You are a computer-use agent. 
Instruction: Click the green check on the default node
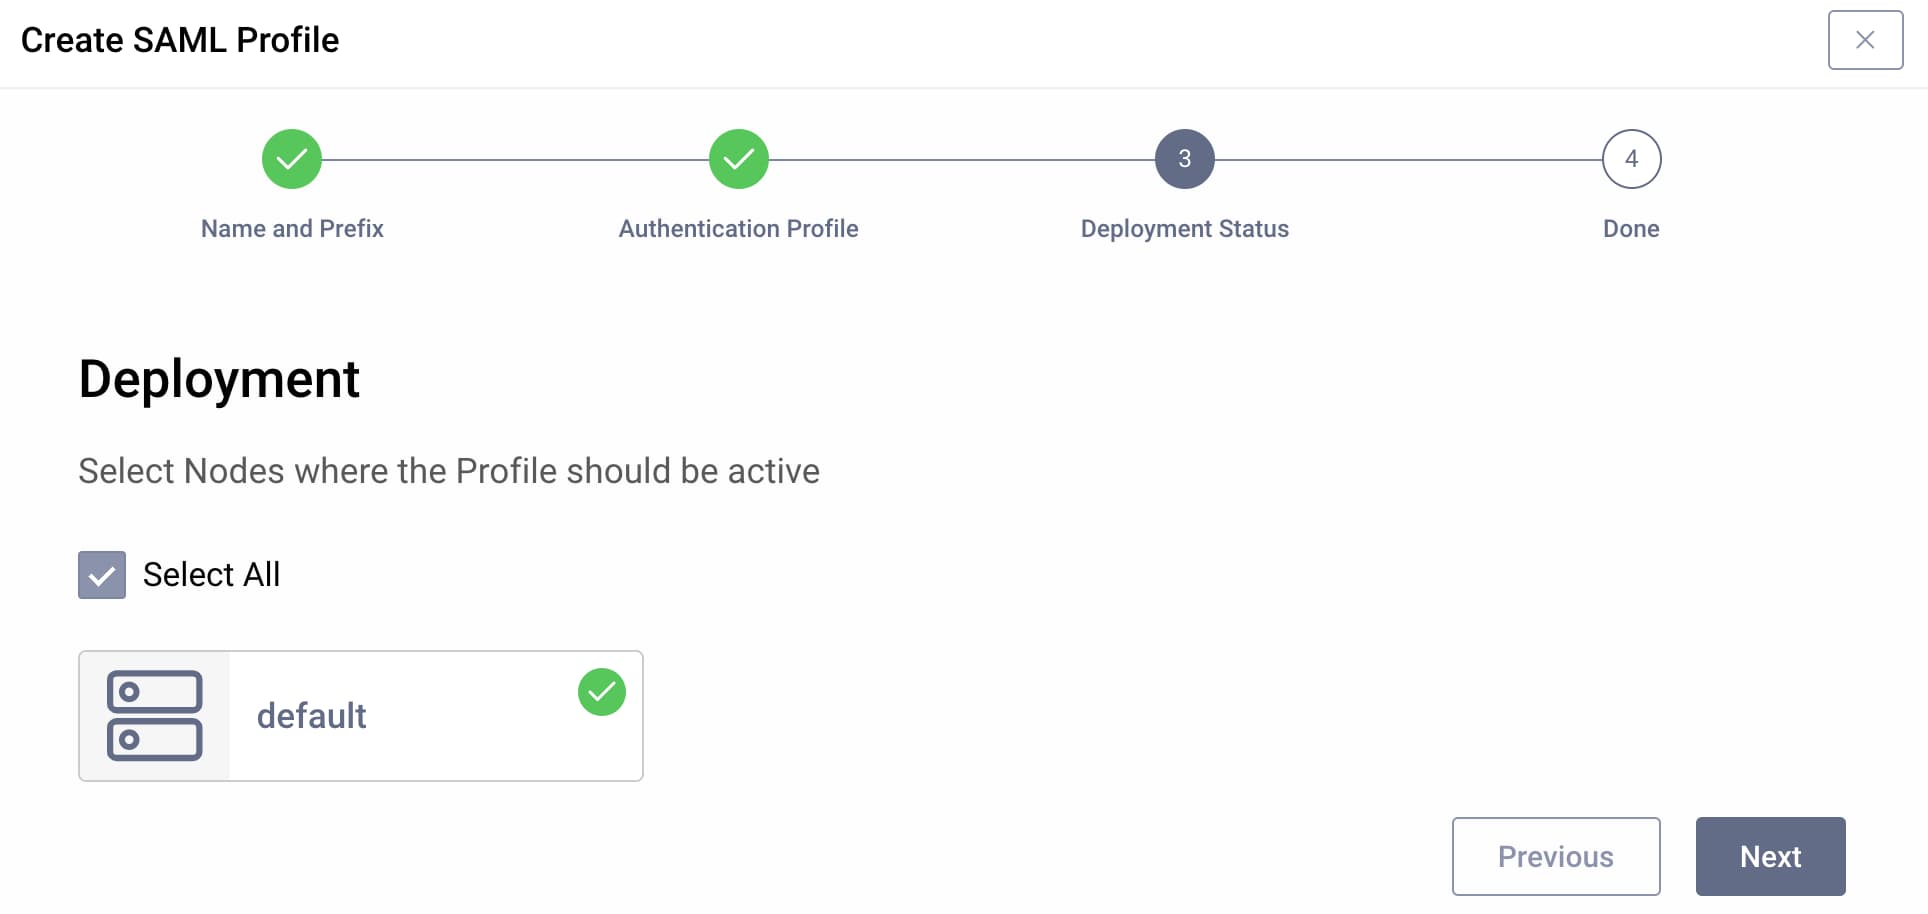point(602,691)
